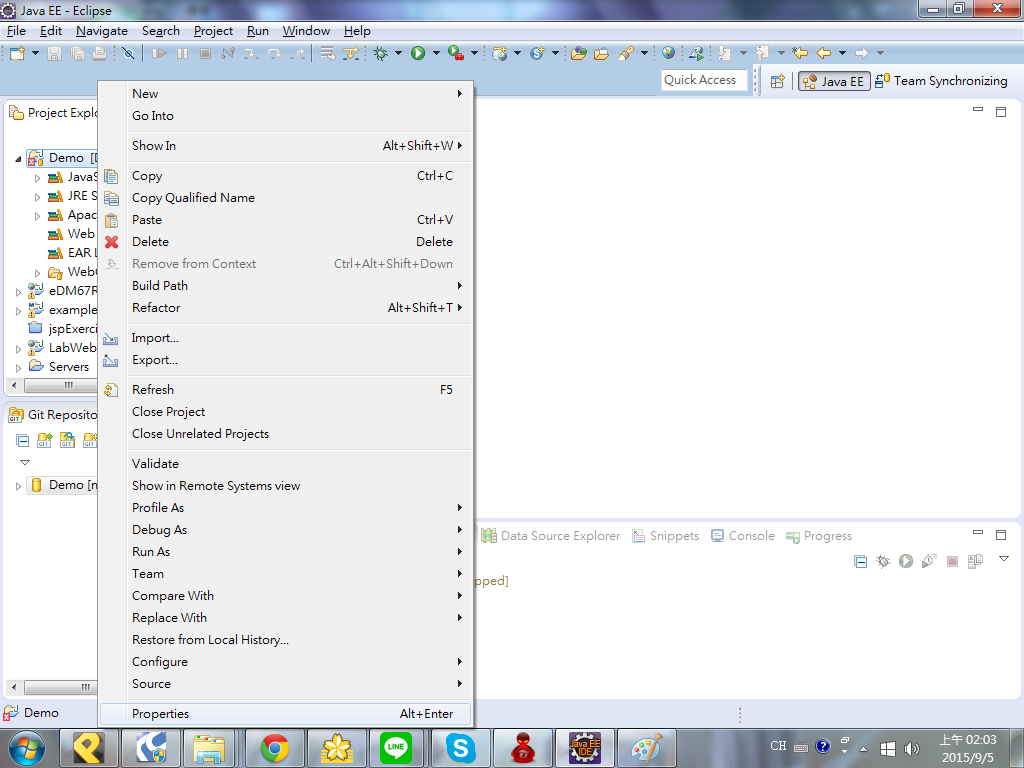1024x768 pixels.
Task: Click Project Explorer horizontal scrollbar thumb
Action: pyautogui.click(x=61, y=386)
